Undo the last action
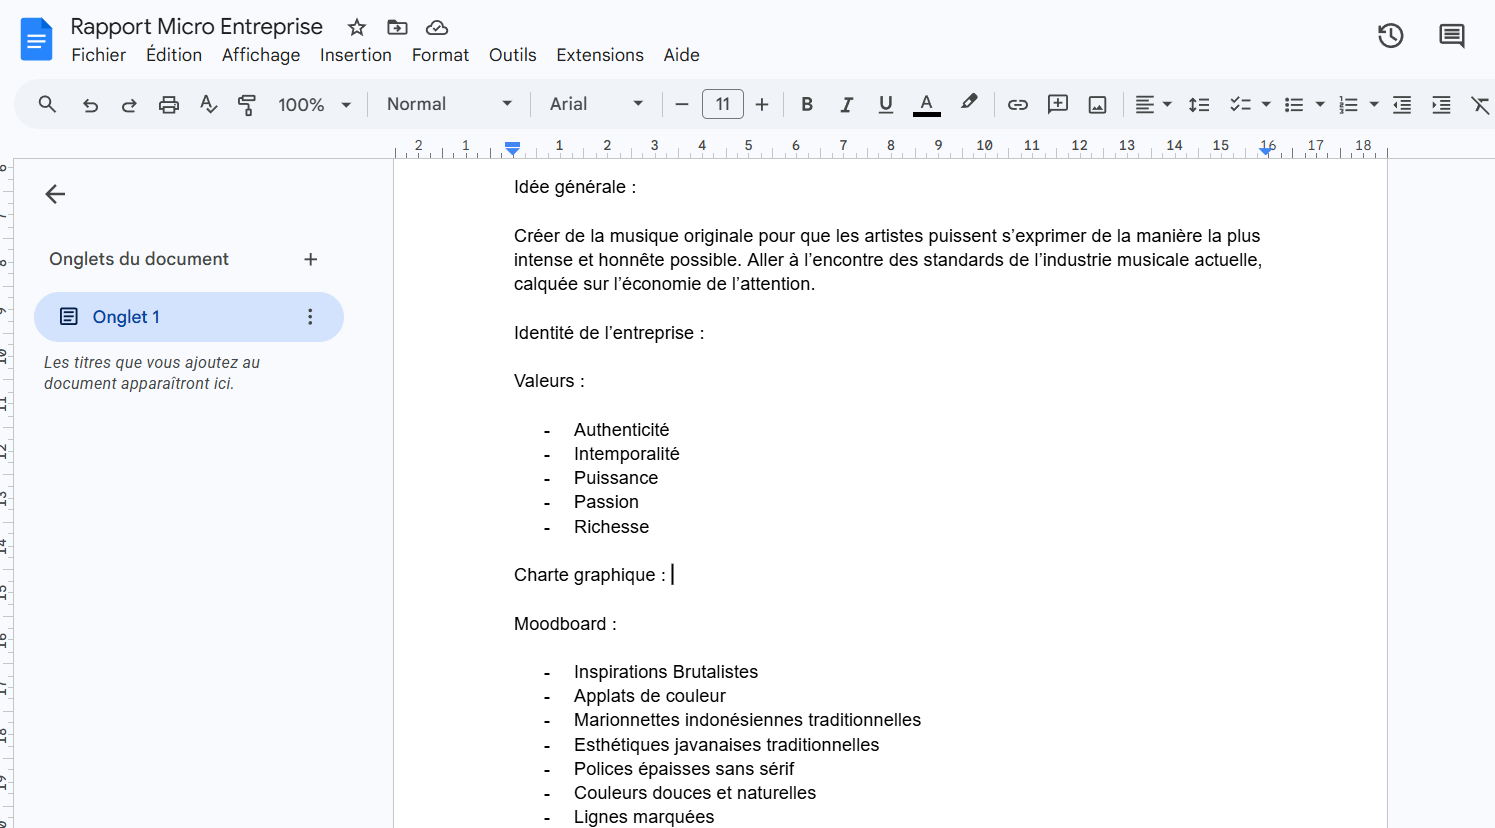This screenshot has height=828, width=1495. tap(91, 104)
